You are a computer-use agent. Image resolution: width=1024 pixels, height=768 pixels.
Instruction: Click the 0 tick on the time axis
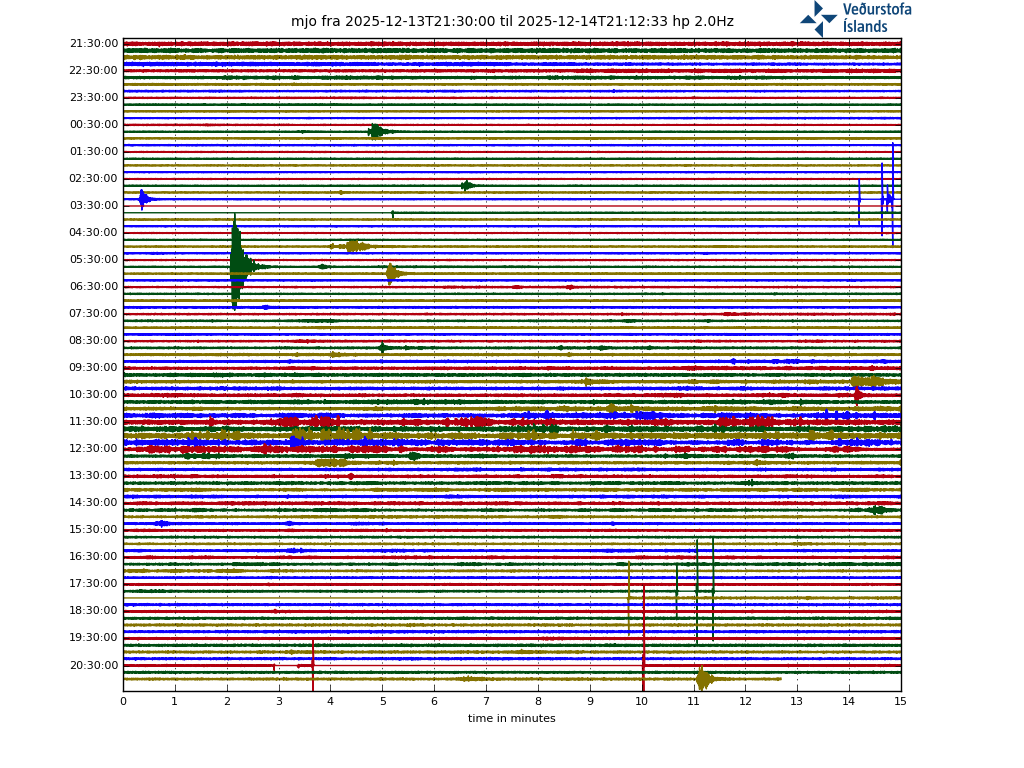pyautogui.click(x=123, y=702)
